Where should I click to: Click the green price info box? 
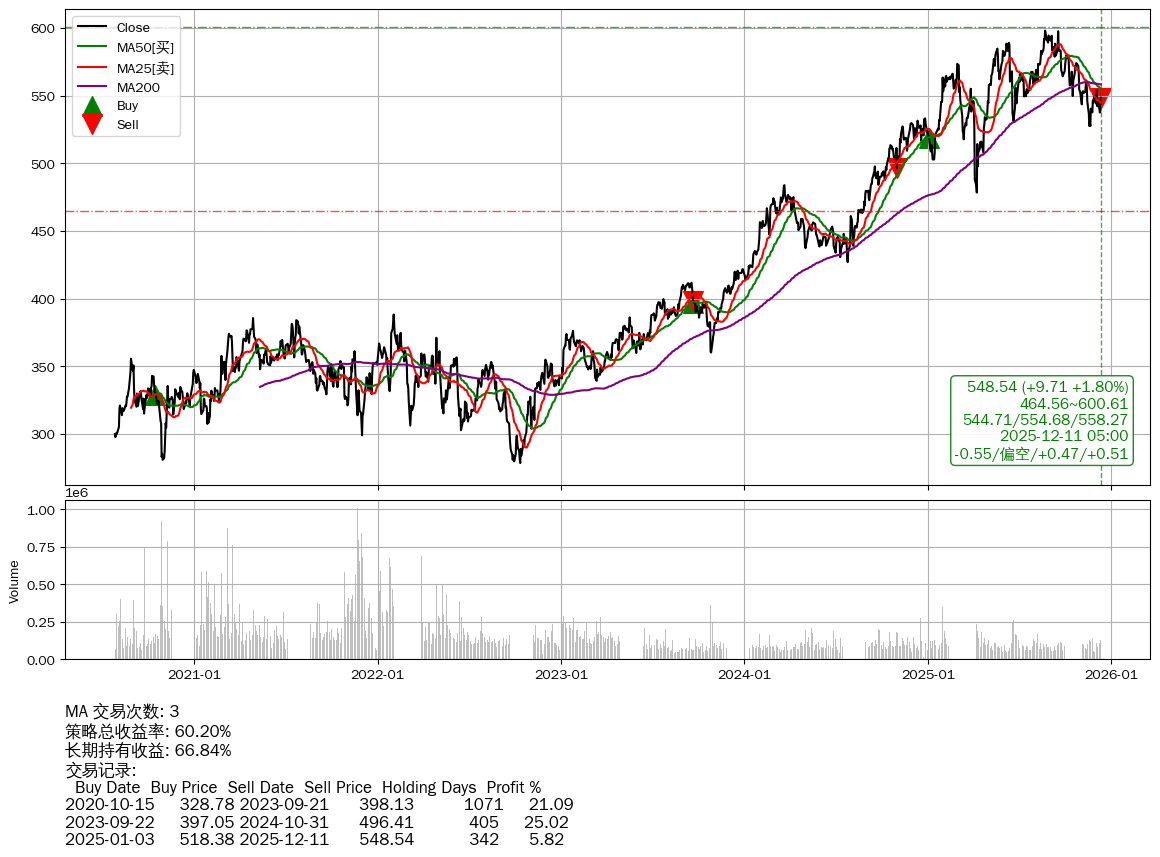pyautogui.click(x=1043, y=420)
